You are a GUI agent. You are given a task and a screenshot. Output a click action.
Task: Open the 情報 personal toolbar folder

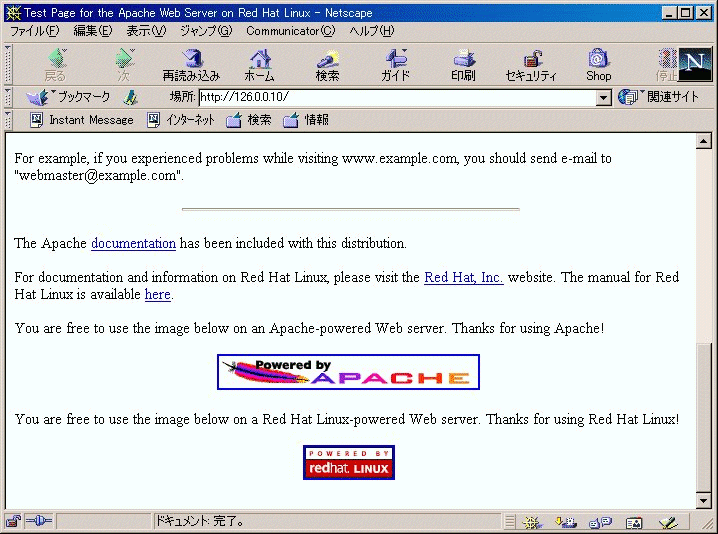[x=306, y=120]
